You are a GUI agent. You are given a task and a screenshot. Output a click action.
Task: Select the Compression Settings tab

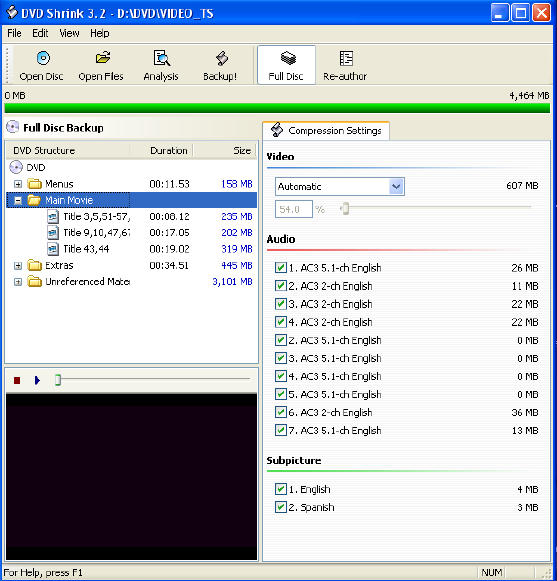[326, 130]
